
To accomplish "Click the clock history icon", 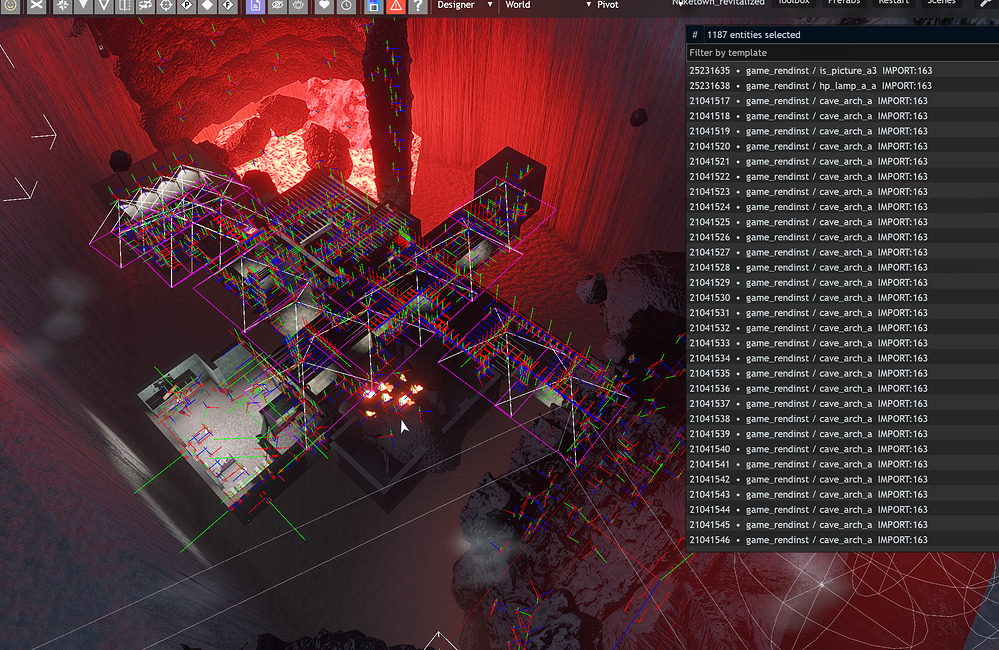I will point(346,5).
